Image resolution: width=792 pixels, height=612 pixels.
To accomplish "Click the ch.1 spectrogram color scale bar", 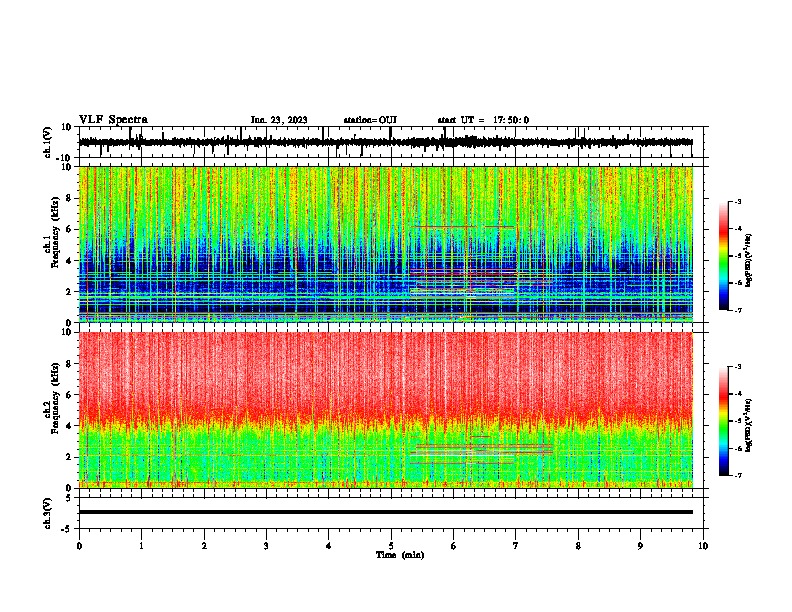I will (x=723, y=256).
